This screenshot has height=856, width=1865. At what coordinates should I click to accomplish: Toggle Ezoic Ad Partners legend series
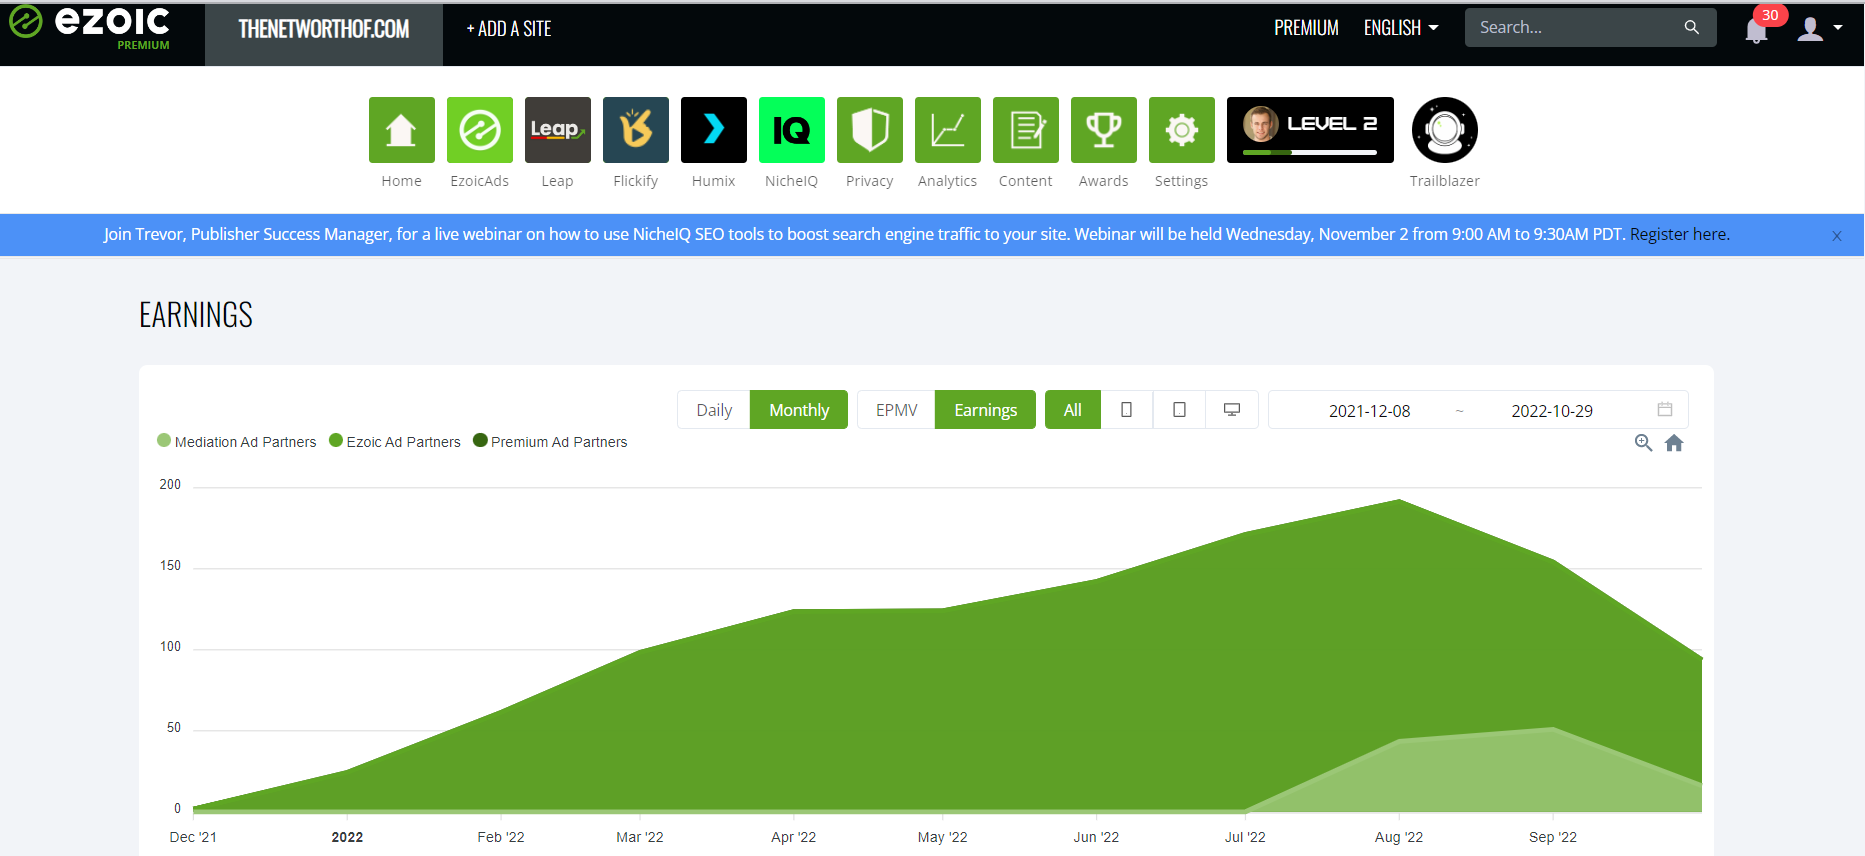pos(395,441)
